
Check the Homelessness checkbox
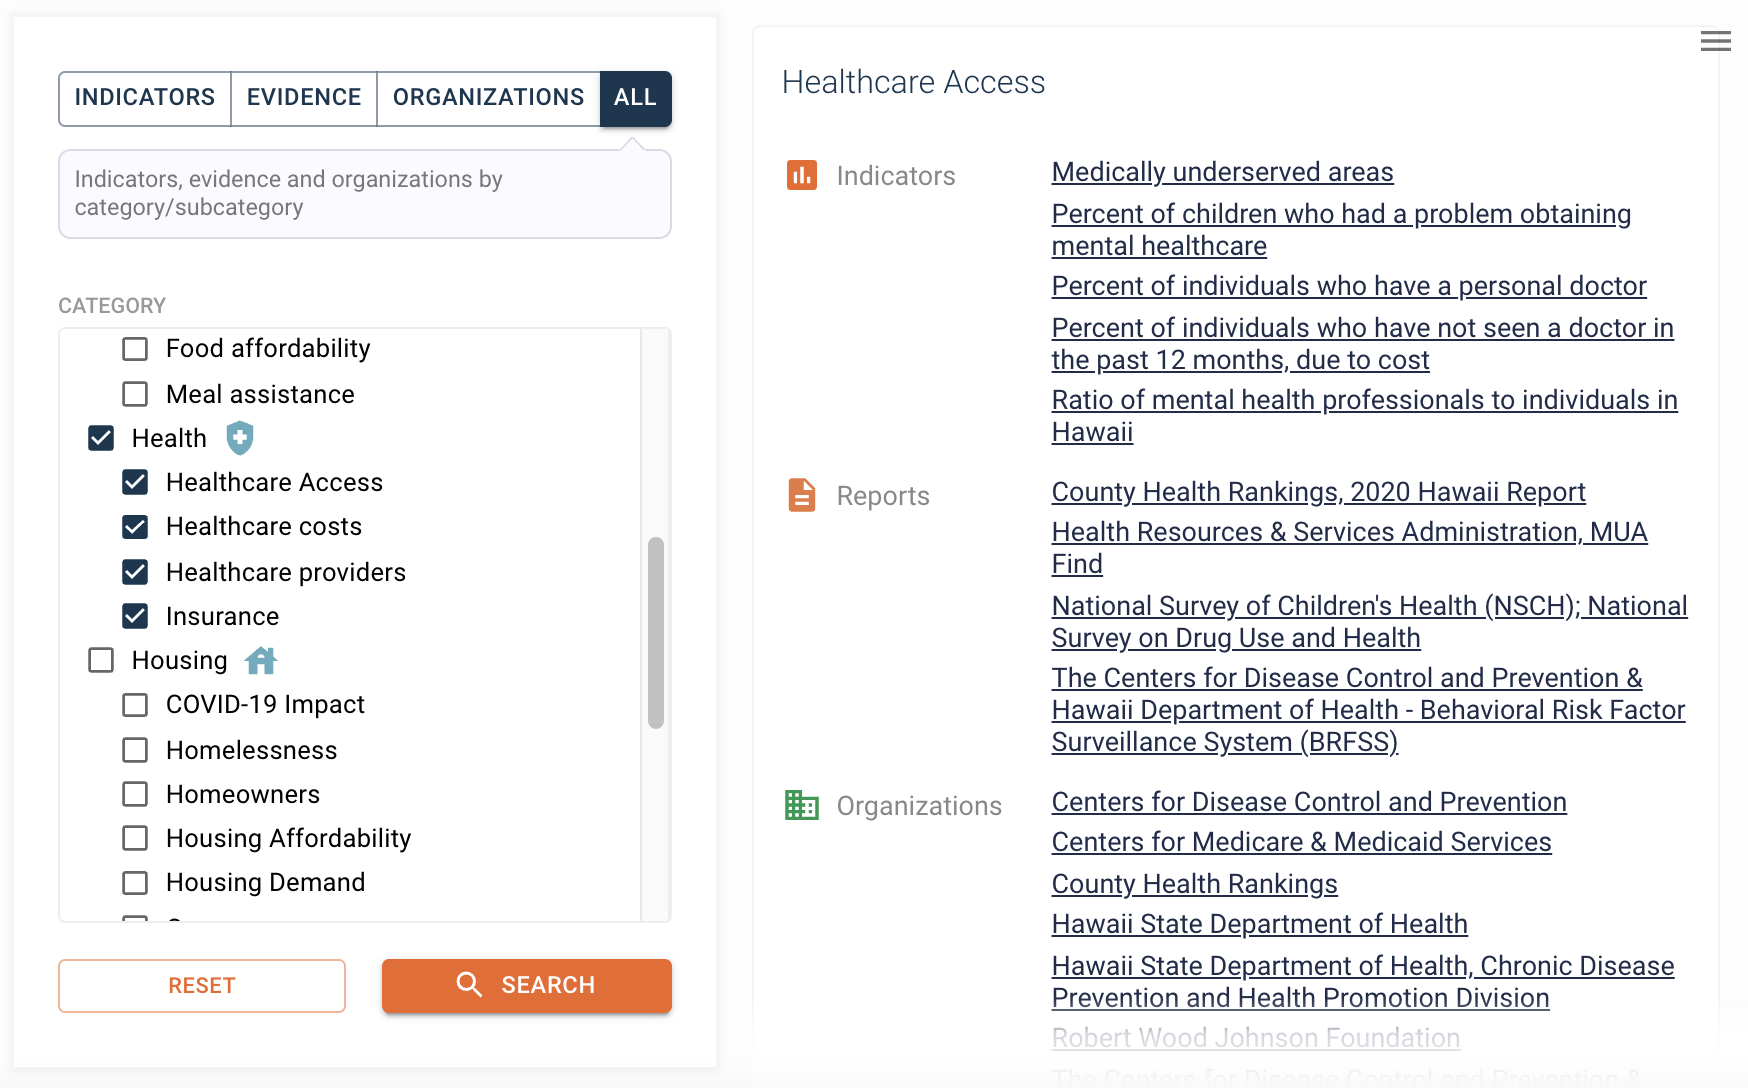135,750
